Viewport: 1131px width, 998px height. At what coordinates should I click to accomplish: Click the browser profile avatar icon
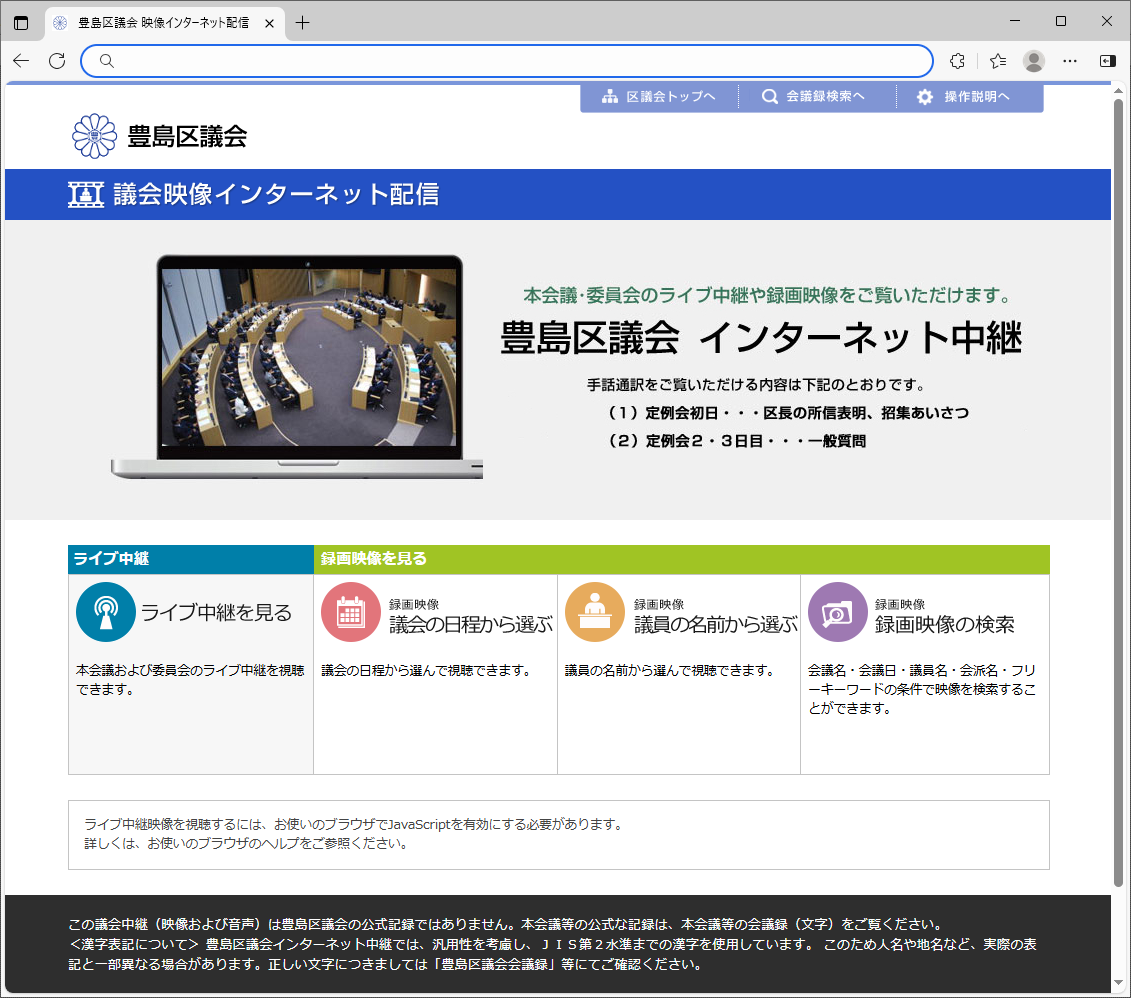point(1034,61)
